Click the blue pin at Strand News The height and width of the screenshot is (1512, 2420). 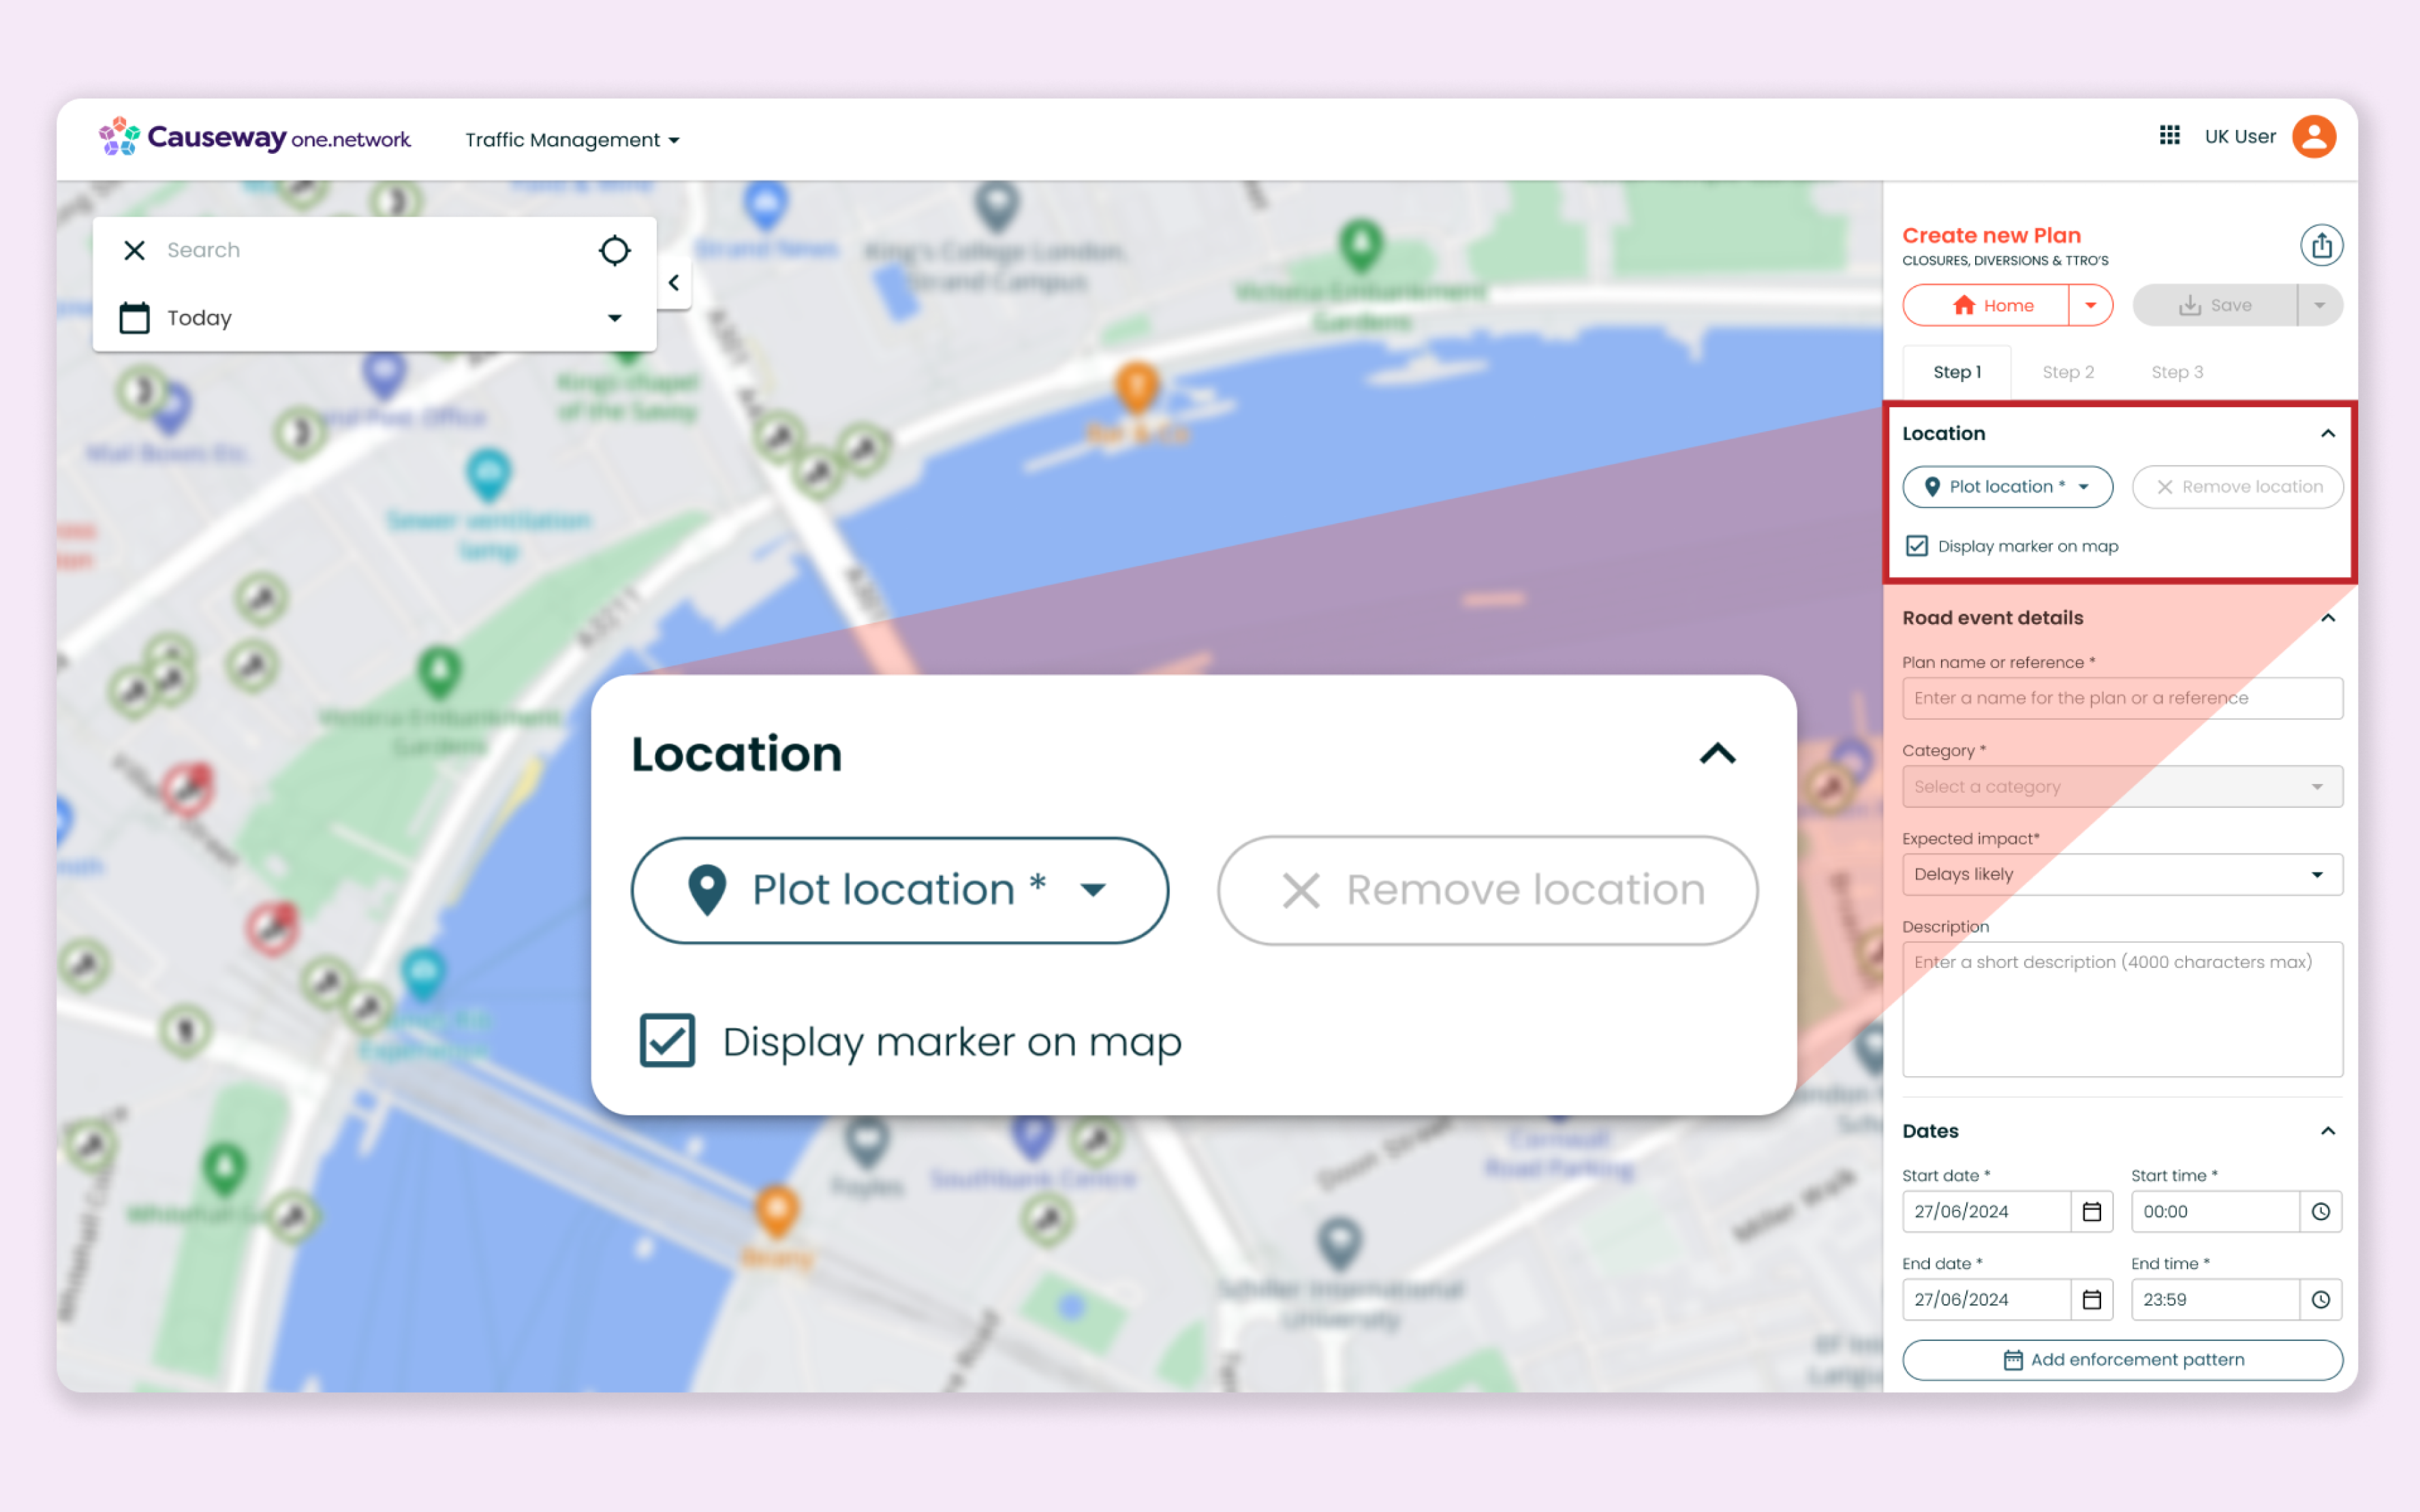pos(765,204)
